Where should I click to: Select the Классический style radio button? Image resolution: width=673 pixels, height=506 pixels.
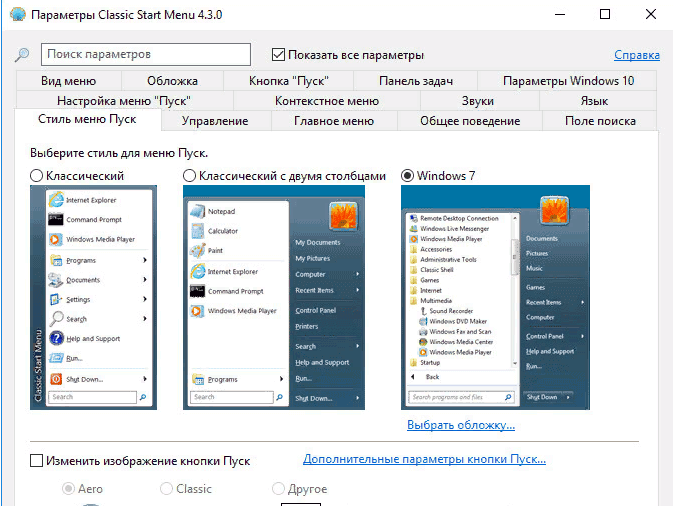coord(36,176)
